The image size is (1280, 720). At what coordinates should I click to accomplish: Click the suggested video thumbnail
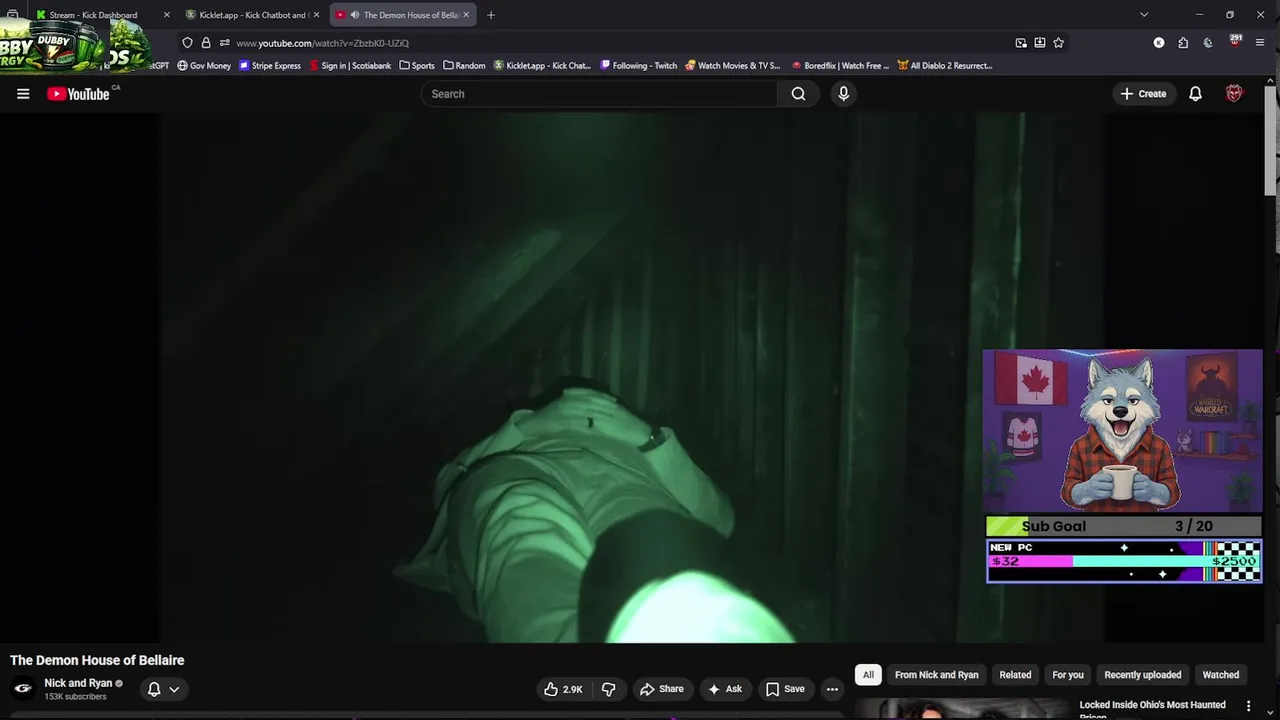pos(962,708)
